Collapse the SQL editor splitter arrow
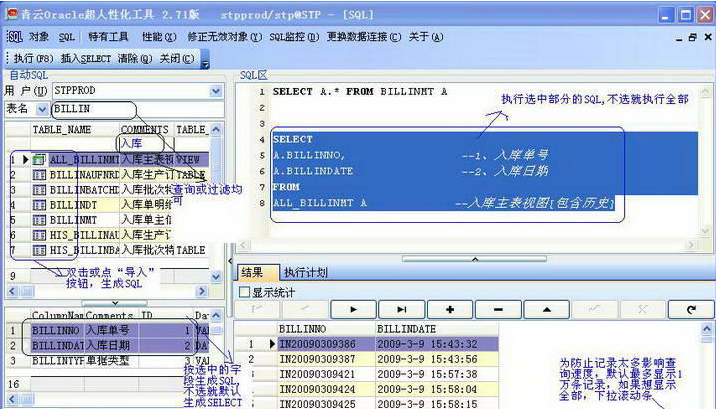This screenshot has width=716, height=409. point(474,259)
